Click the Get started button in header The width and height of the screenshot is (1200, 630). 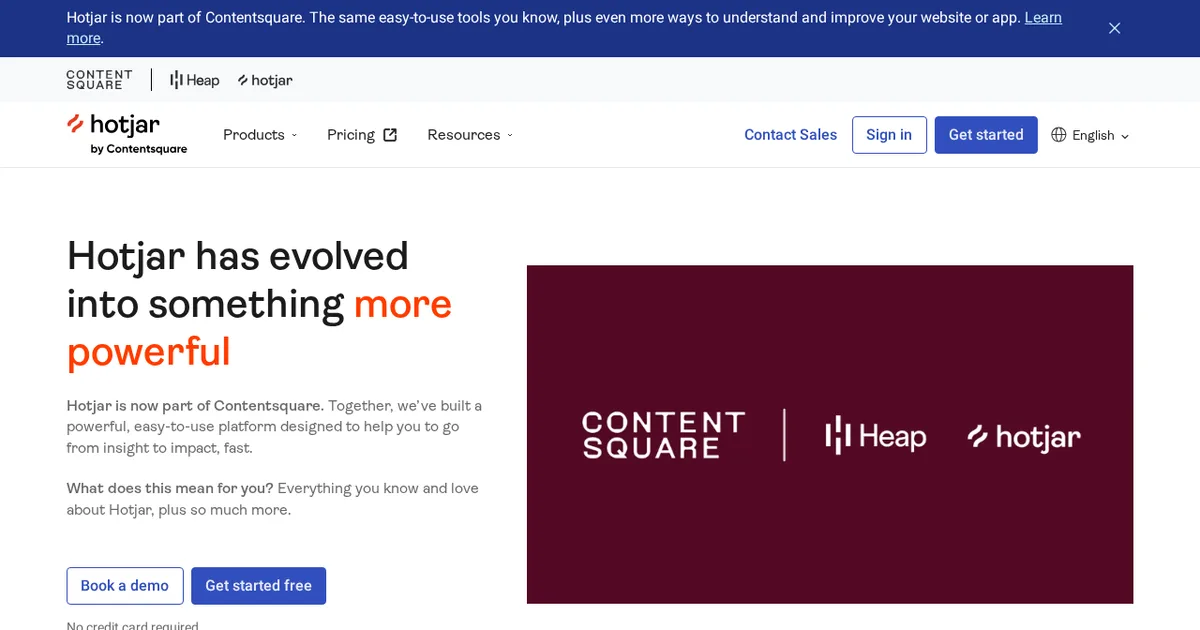pos(986,135)
